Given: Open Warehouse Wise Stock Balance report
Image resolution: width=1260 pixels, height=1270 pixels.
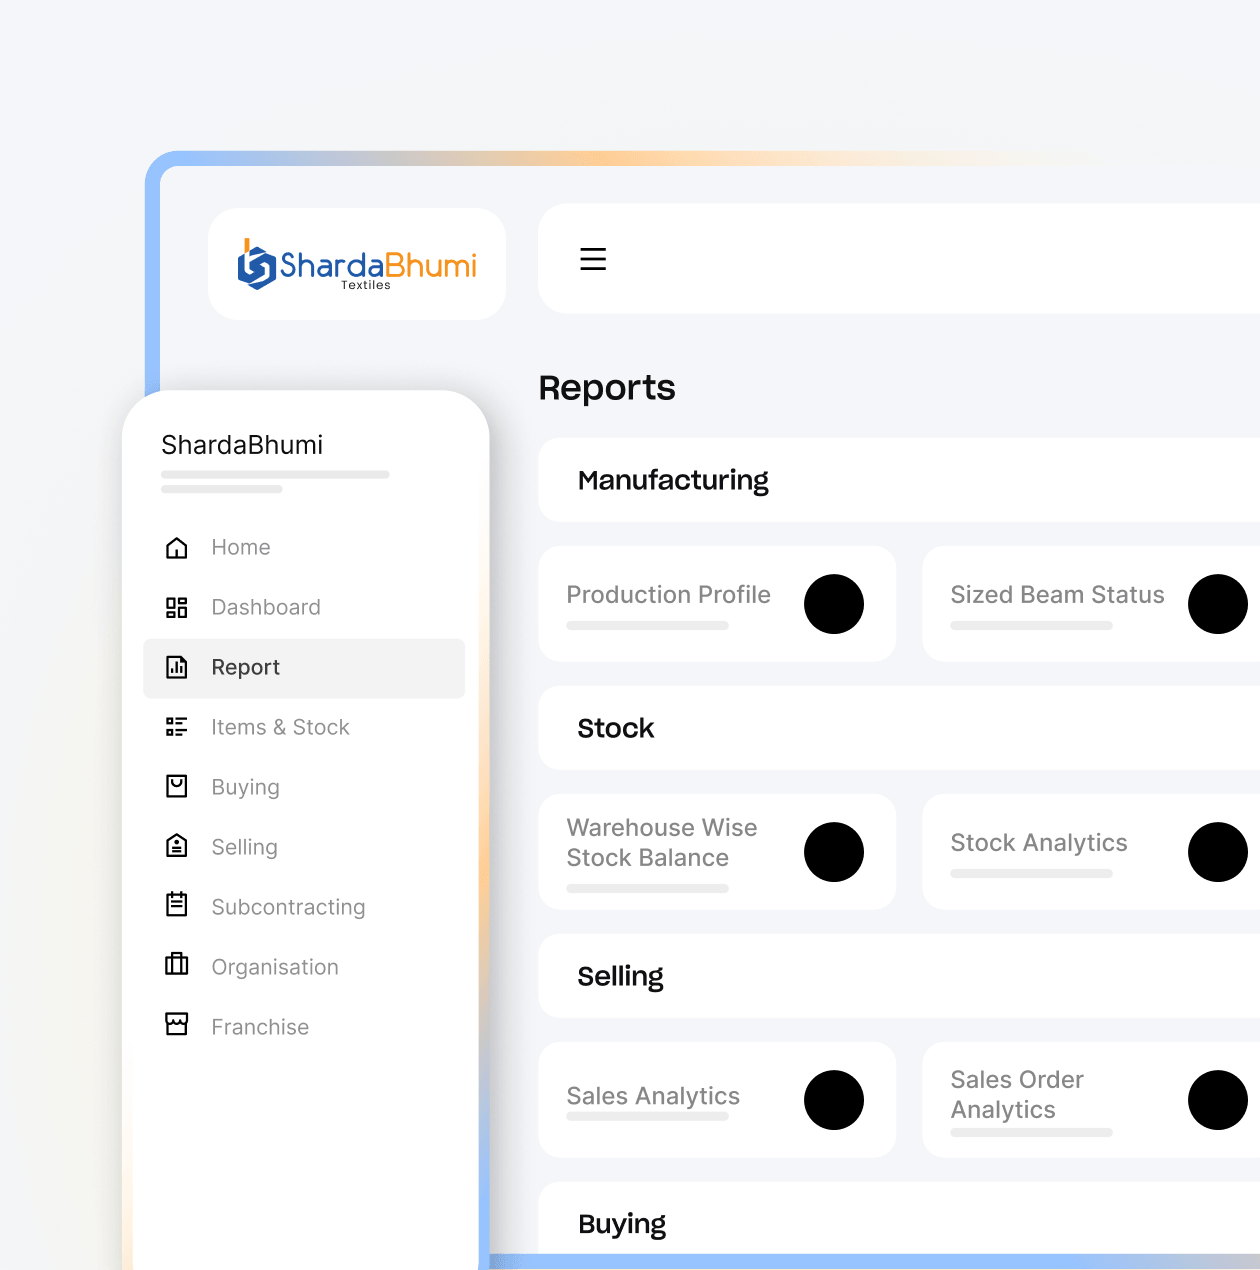Looking at the screenshot, I should tap(717, 852).
